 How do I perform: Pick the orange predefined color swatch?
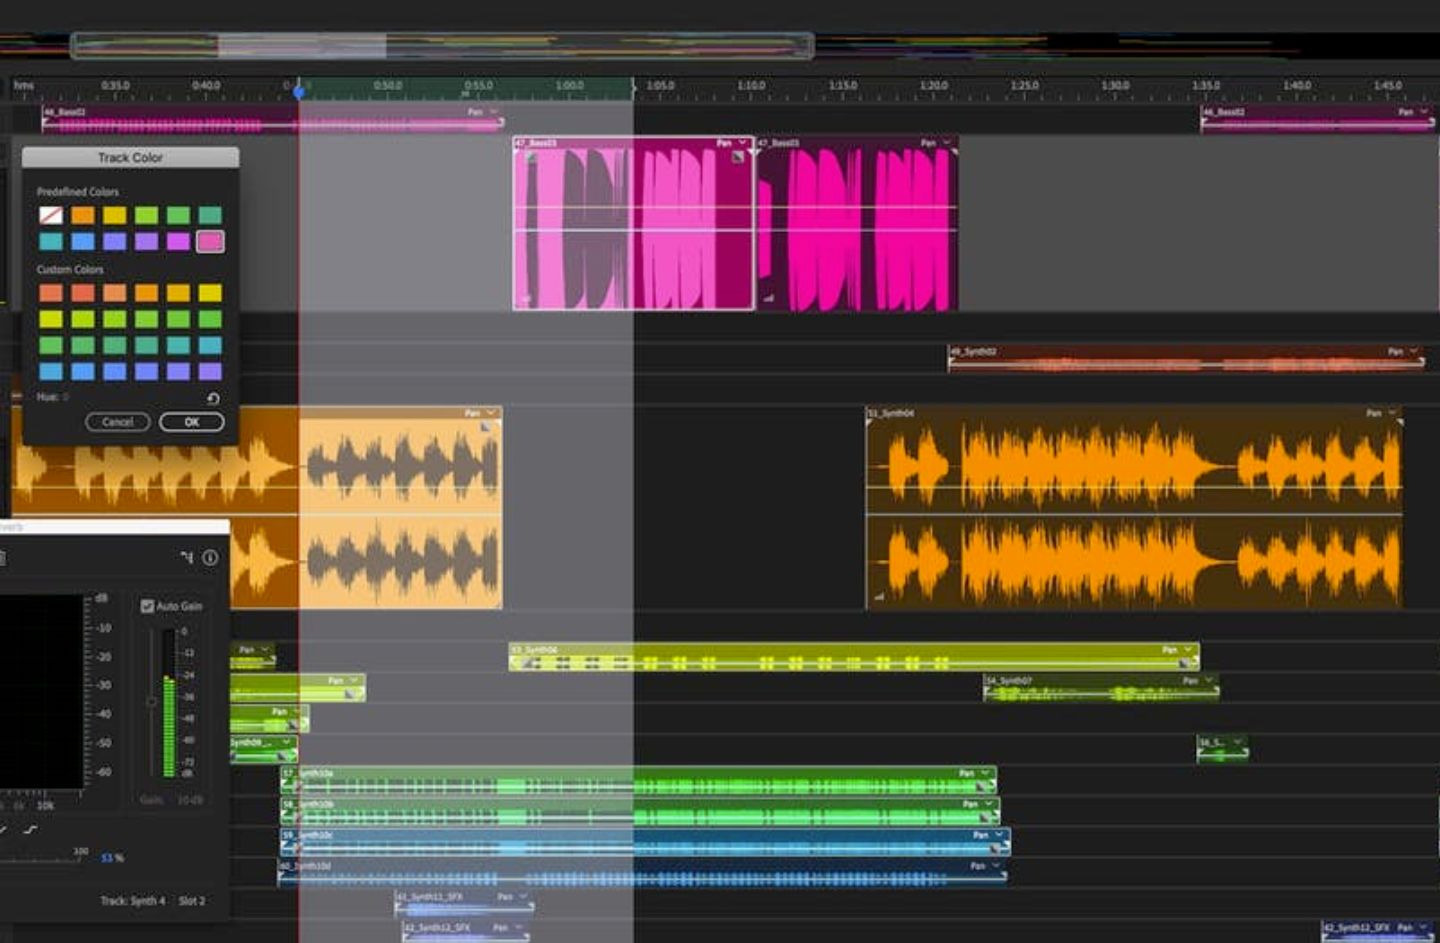[83, 215]
